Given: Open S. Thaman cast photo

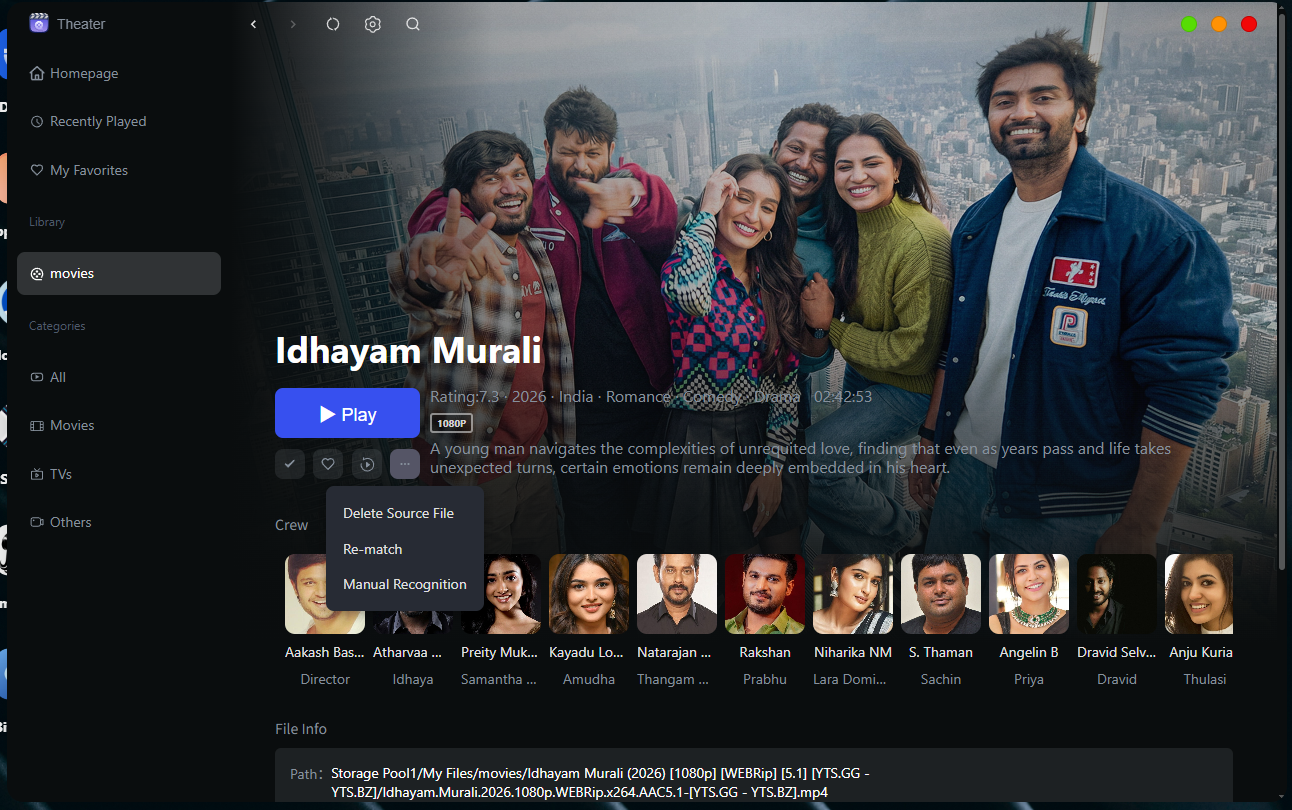Looking at the screenshot, I should 941,594.
